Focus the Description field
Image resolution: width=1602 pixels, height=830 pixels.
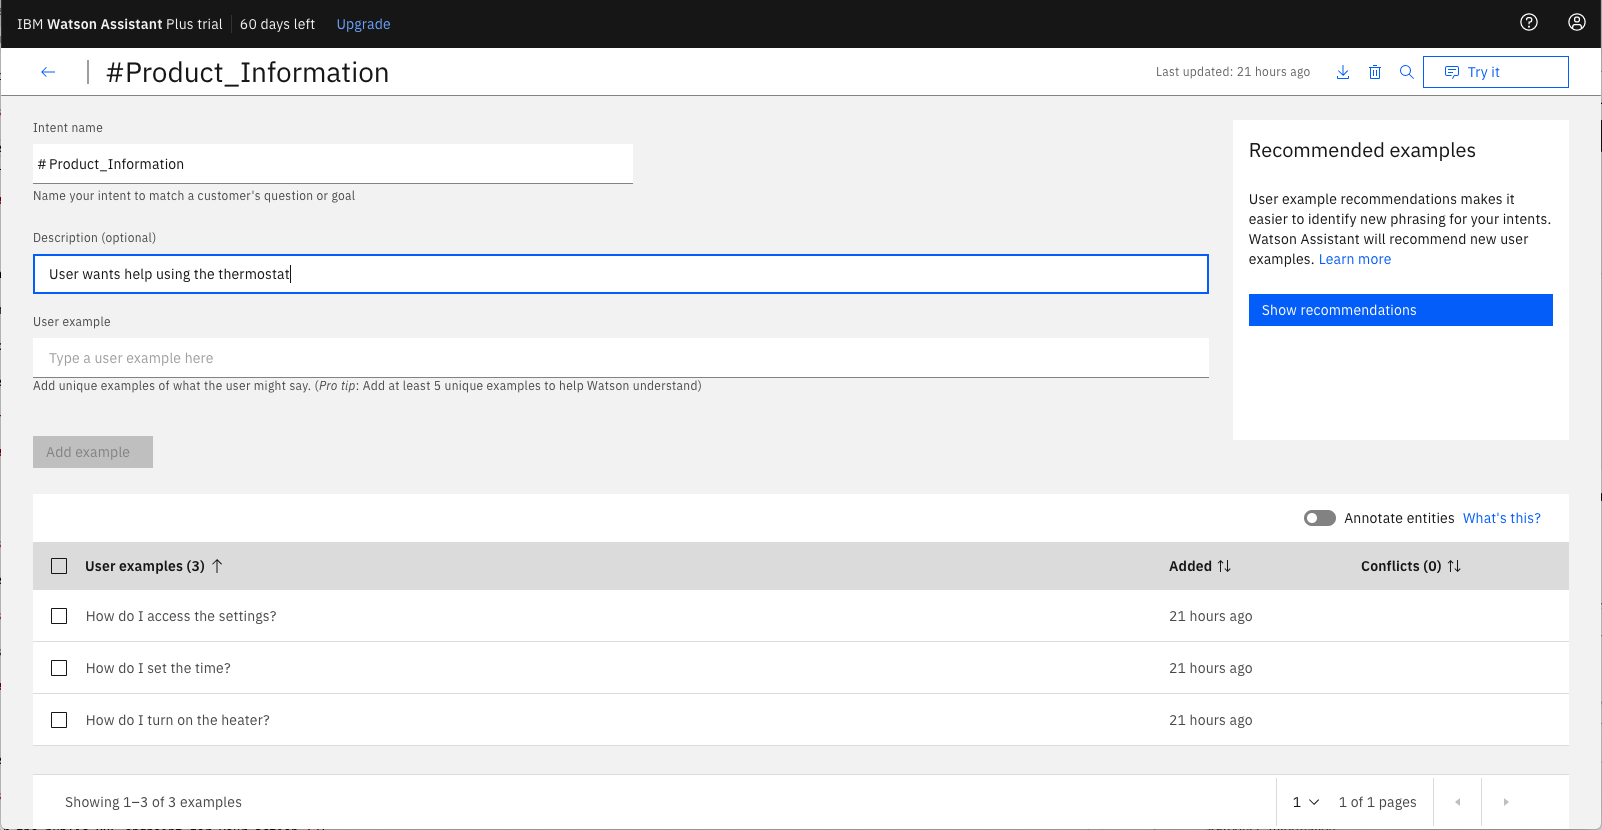coord(621,274)
